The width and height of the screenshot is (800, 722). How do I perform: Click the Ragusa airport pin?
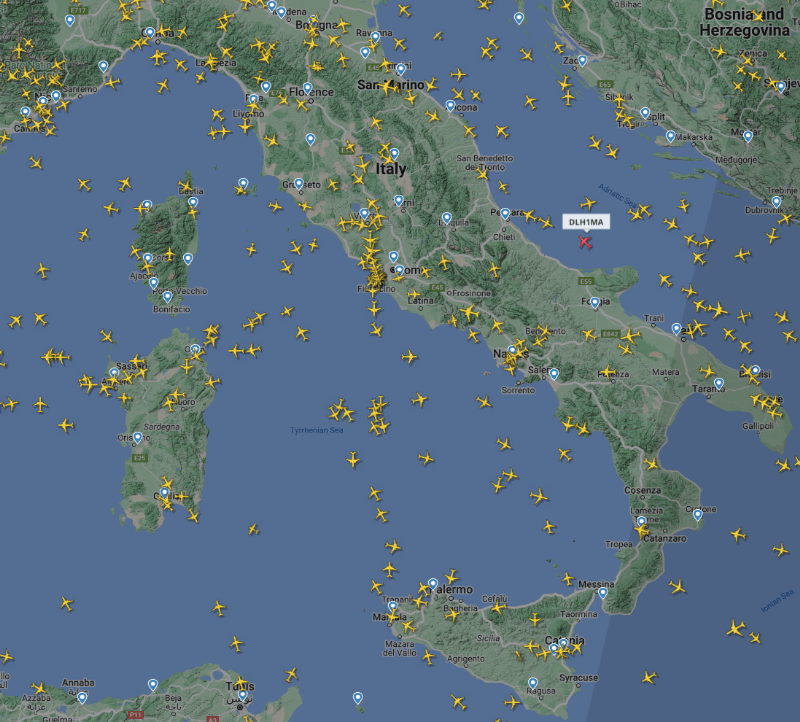tap(533, 683)
